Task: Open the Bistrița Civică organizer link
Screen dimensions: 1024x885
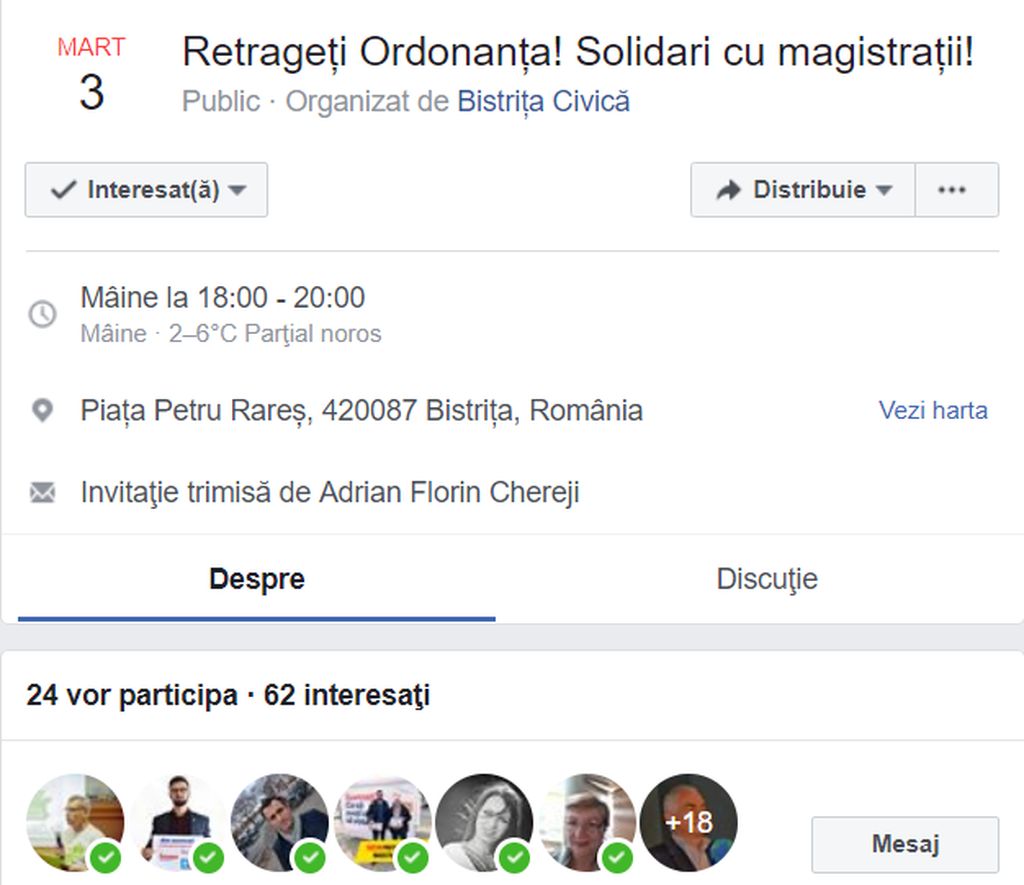Action: point(543,102)
